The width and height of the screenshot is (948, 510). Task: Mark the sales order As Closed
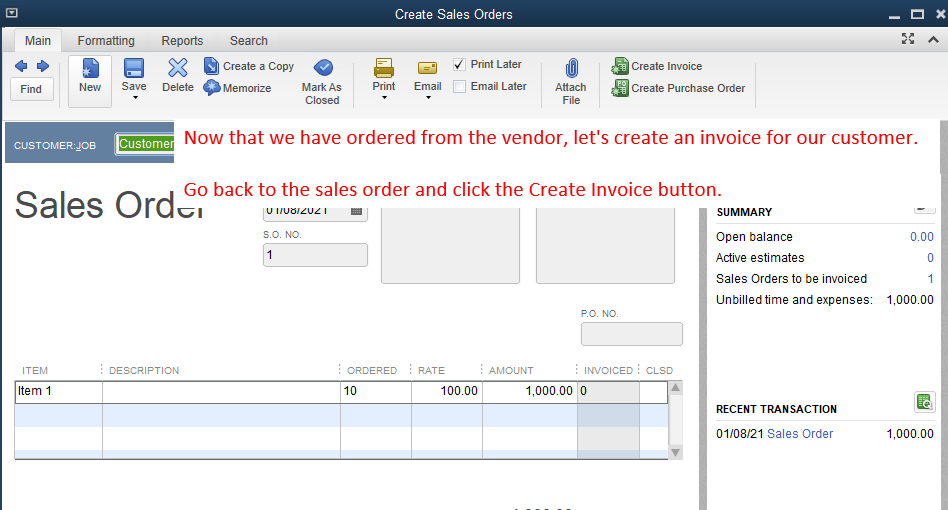(x=322, y=82)
